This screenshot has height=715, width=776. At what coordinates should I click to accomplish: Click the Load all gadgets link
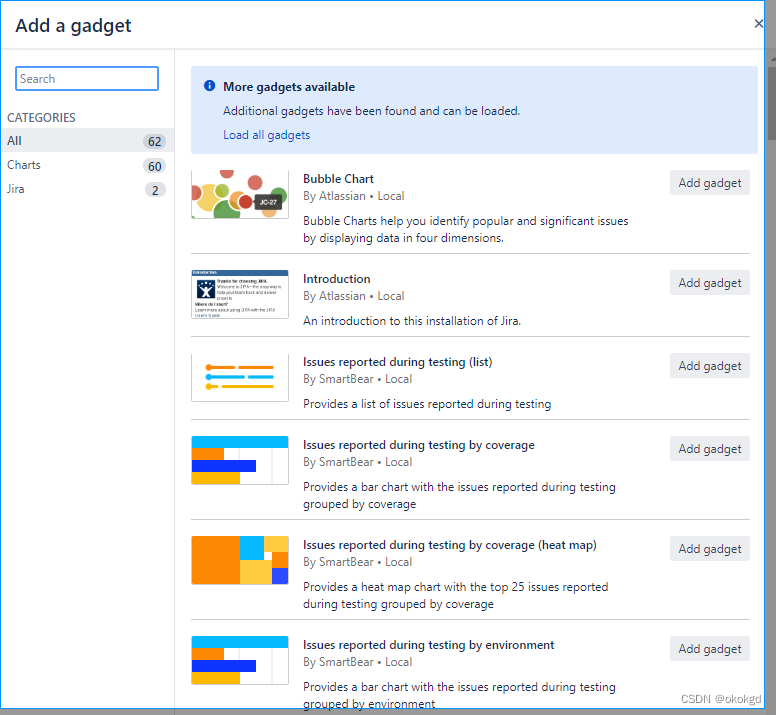266,135
